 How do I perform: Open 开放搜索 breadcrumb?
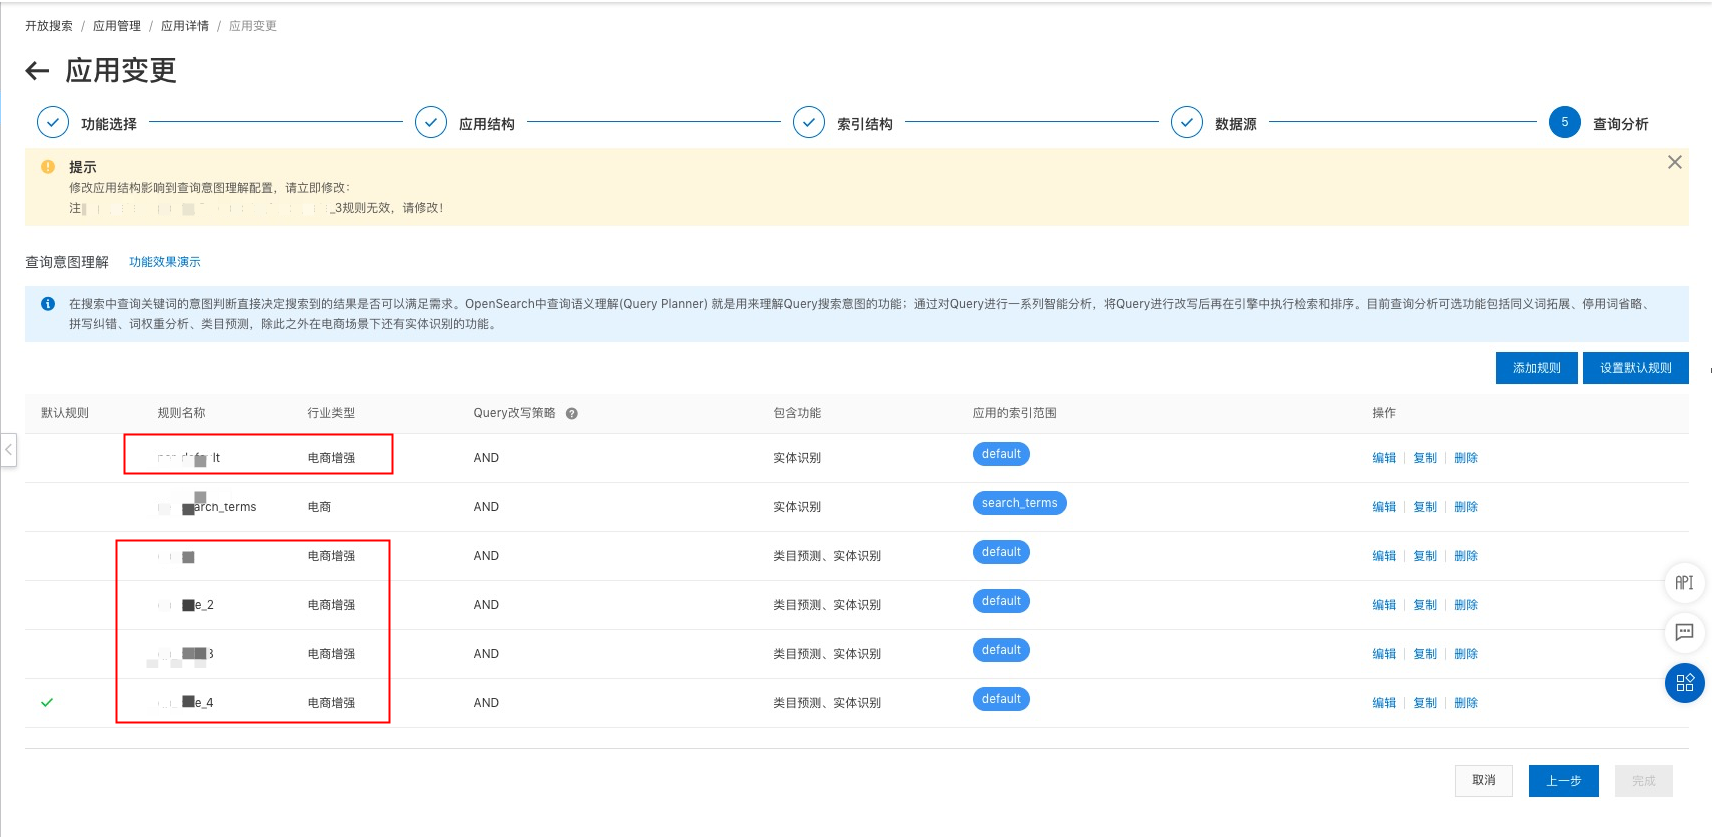pyautogui.click(x=49, y=26)
